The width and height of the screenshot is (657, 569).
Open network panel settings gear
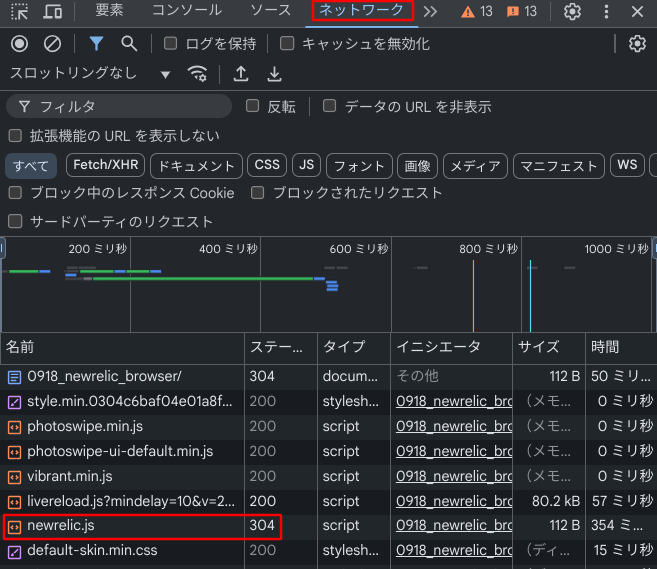pyautogui.click(x=637, y=44)
